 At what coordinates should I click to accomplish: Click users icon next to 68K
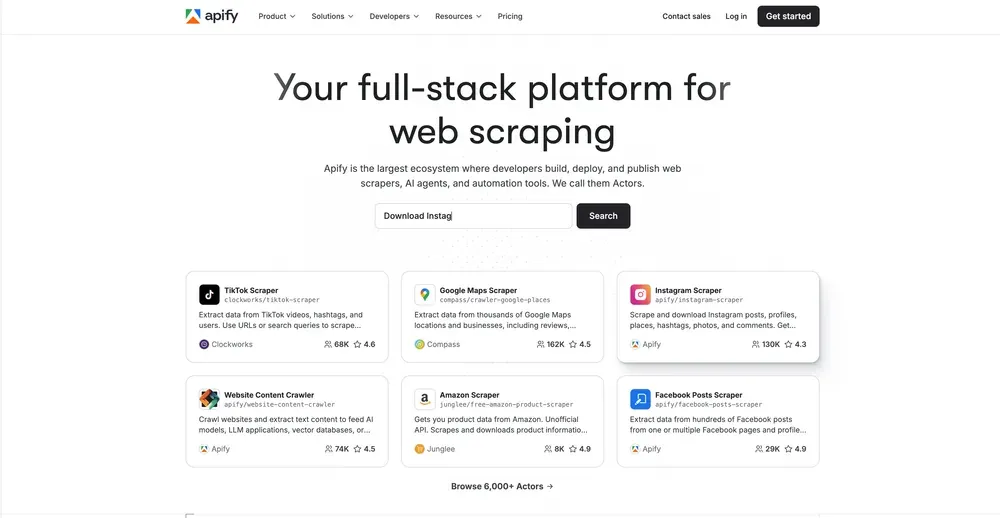pos(328,344)
